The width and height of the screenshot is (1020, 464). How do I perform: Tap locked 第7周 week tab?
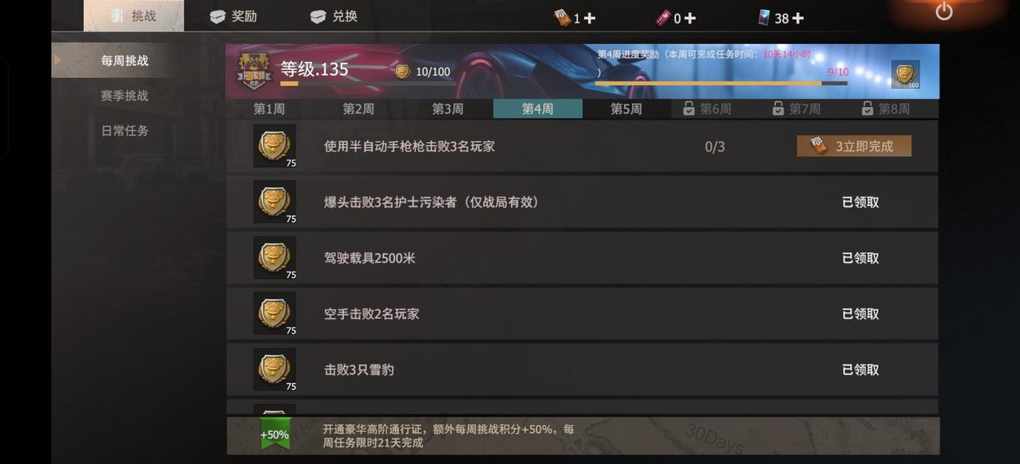(796, 109)
